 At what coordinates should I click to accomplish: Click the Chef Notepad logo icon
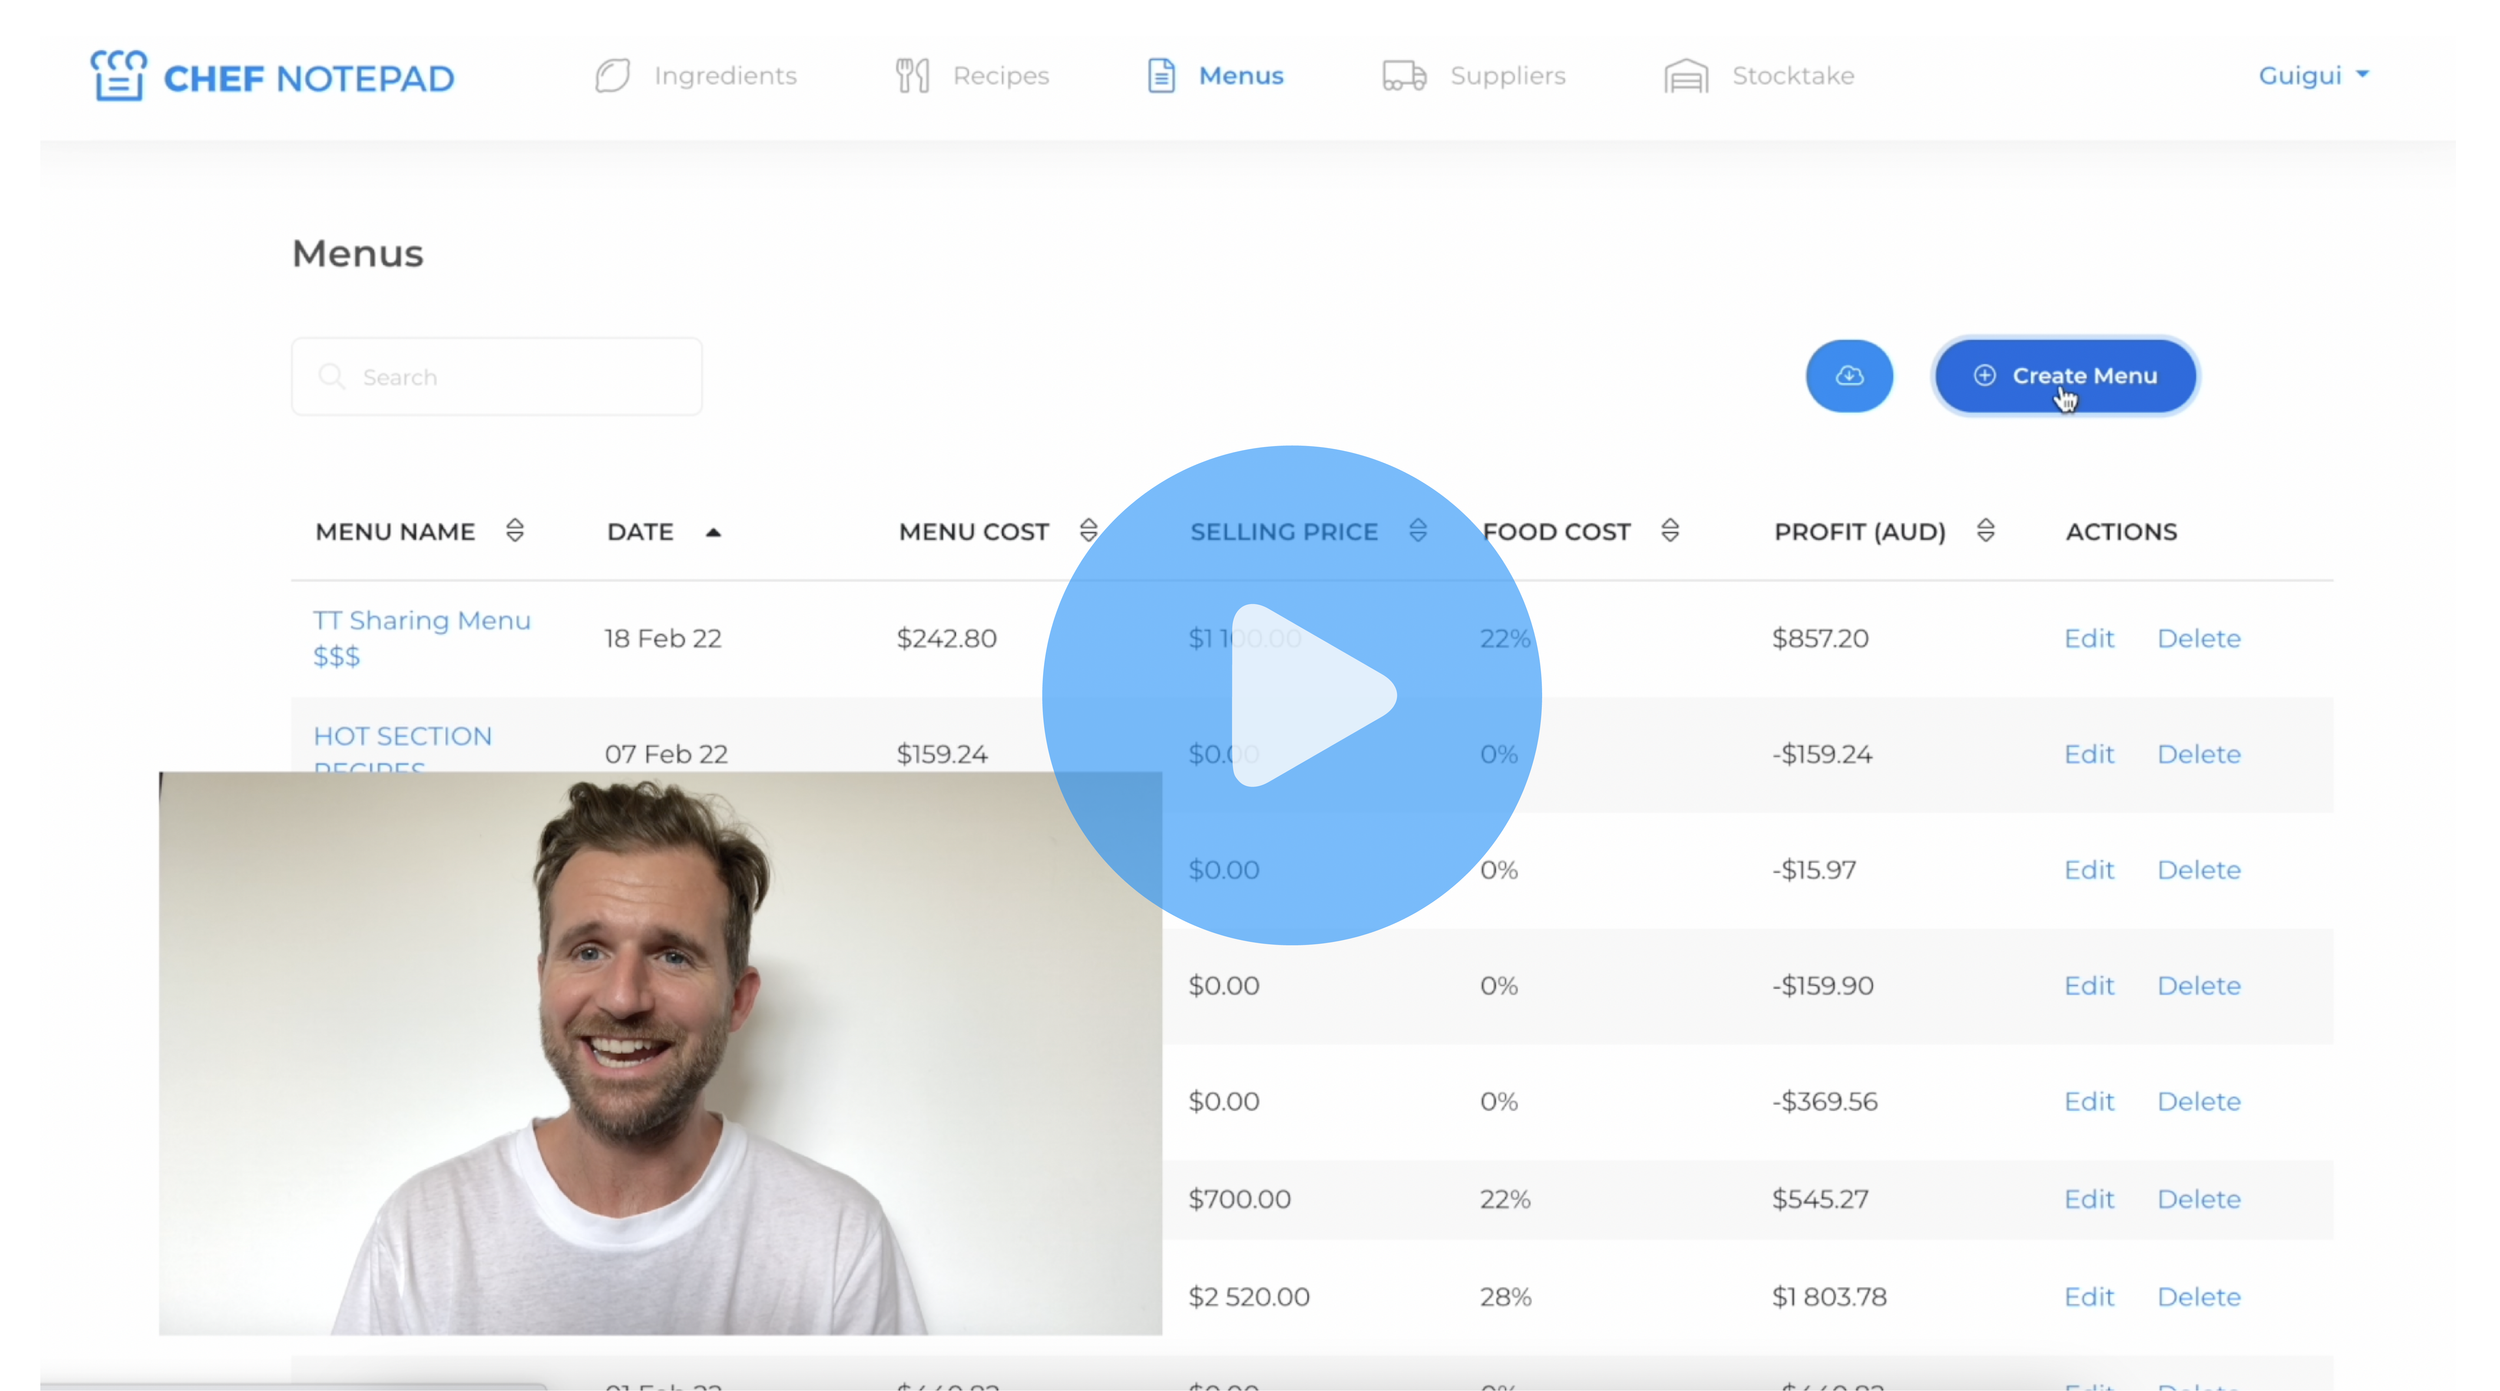(x=119, y=76)
